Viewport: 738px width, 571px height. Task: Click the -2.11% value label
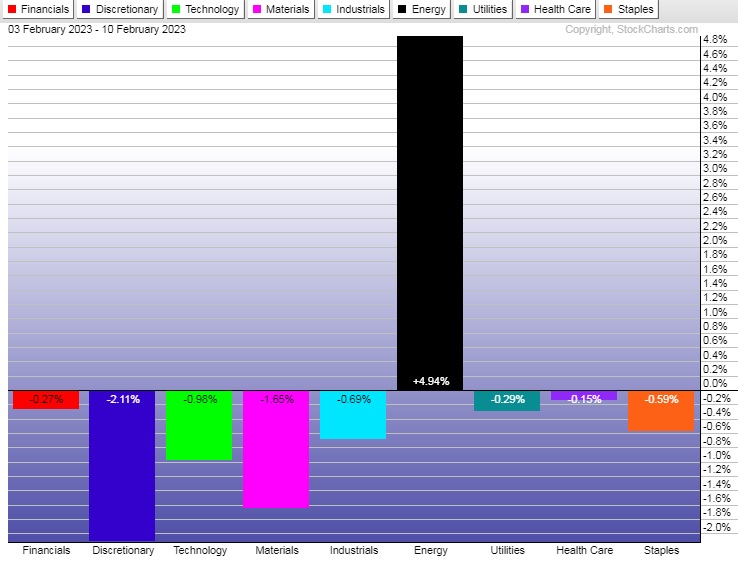(x=123, y=400)
